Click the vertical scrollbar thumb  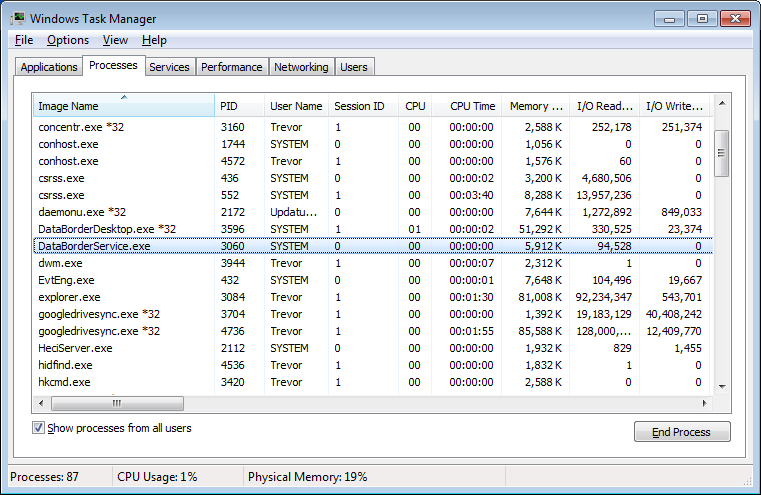(722, 150)
